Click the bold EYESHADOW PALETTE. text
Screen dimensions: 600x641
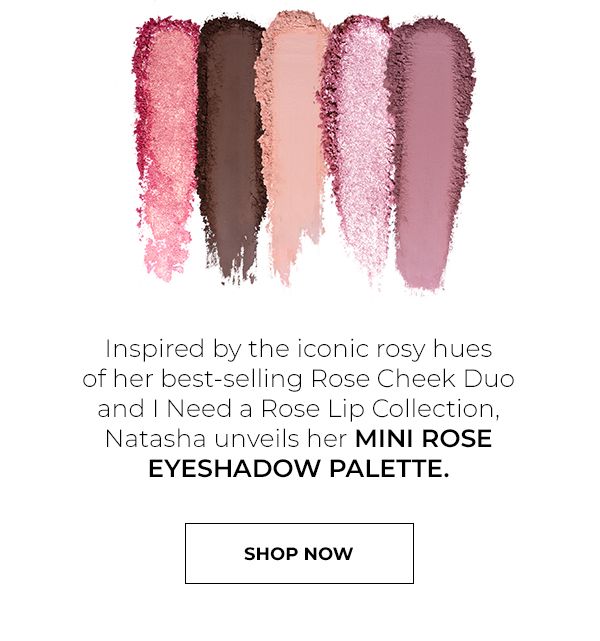click(299, 468)
